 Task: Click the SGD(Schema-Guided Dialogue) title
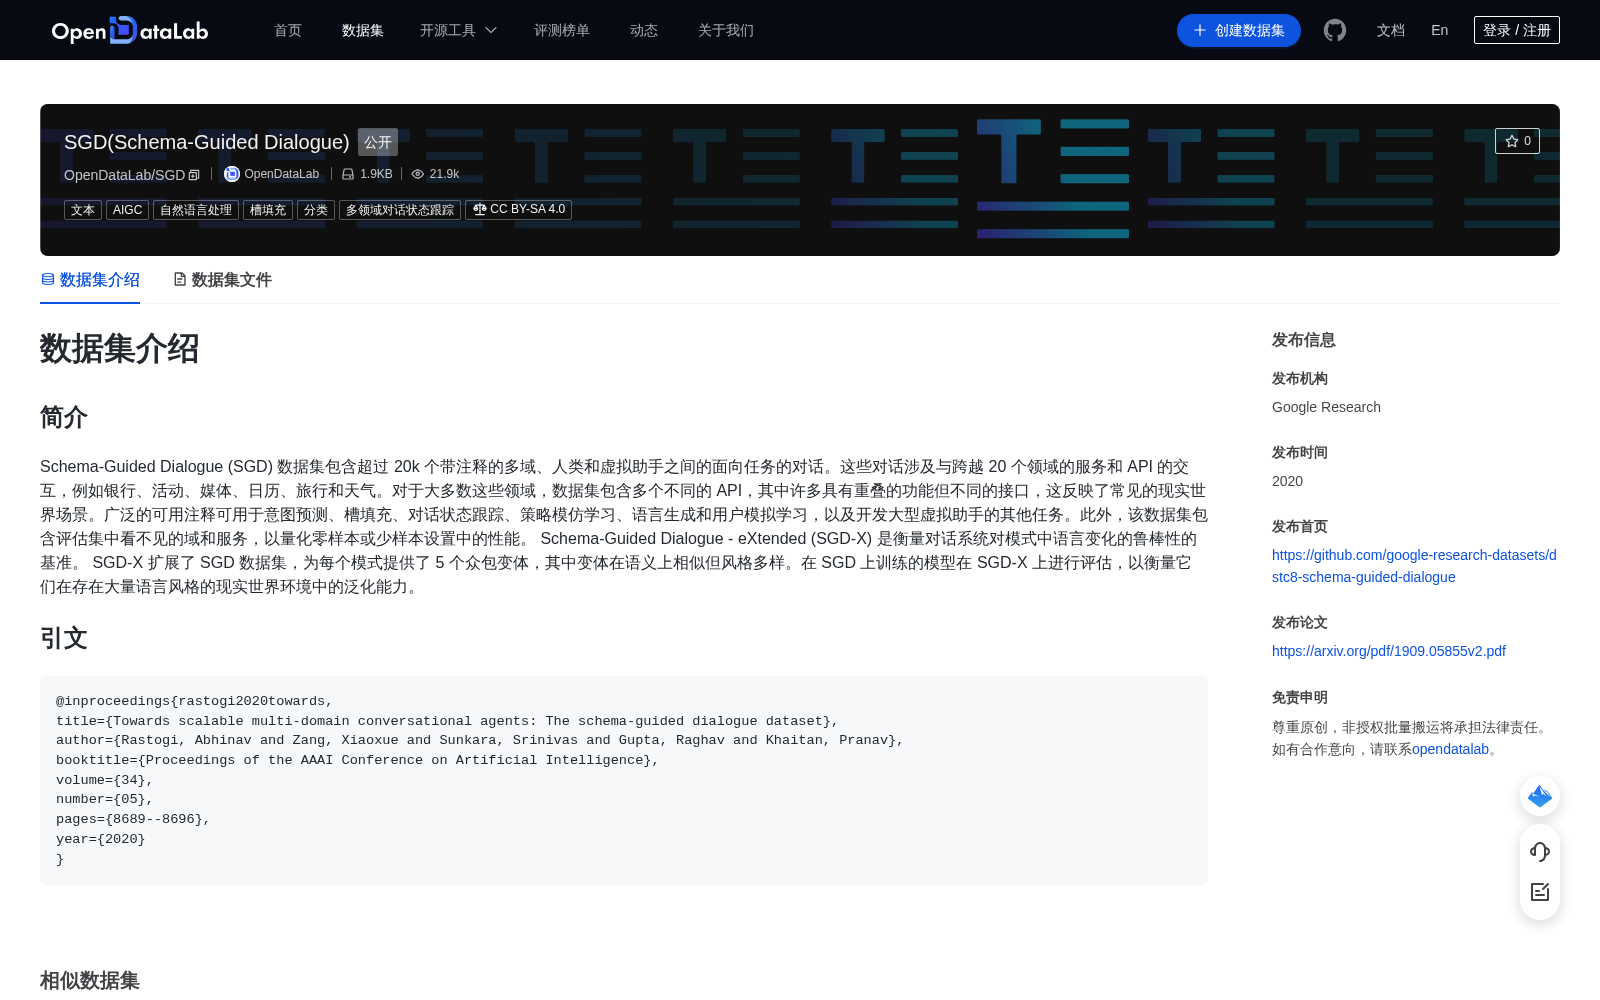(207, 142)
